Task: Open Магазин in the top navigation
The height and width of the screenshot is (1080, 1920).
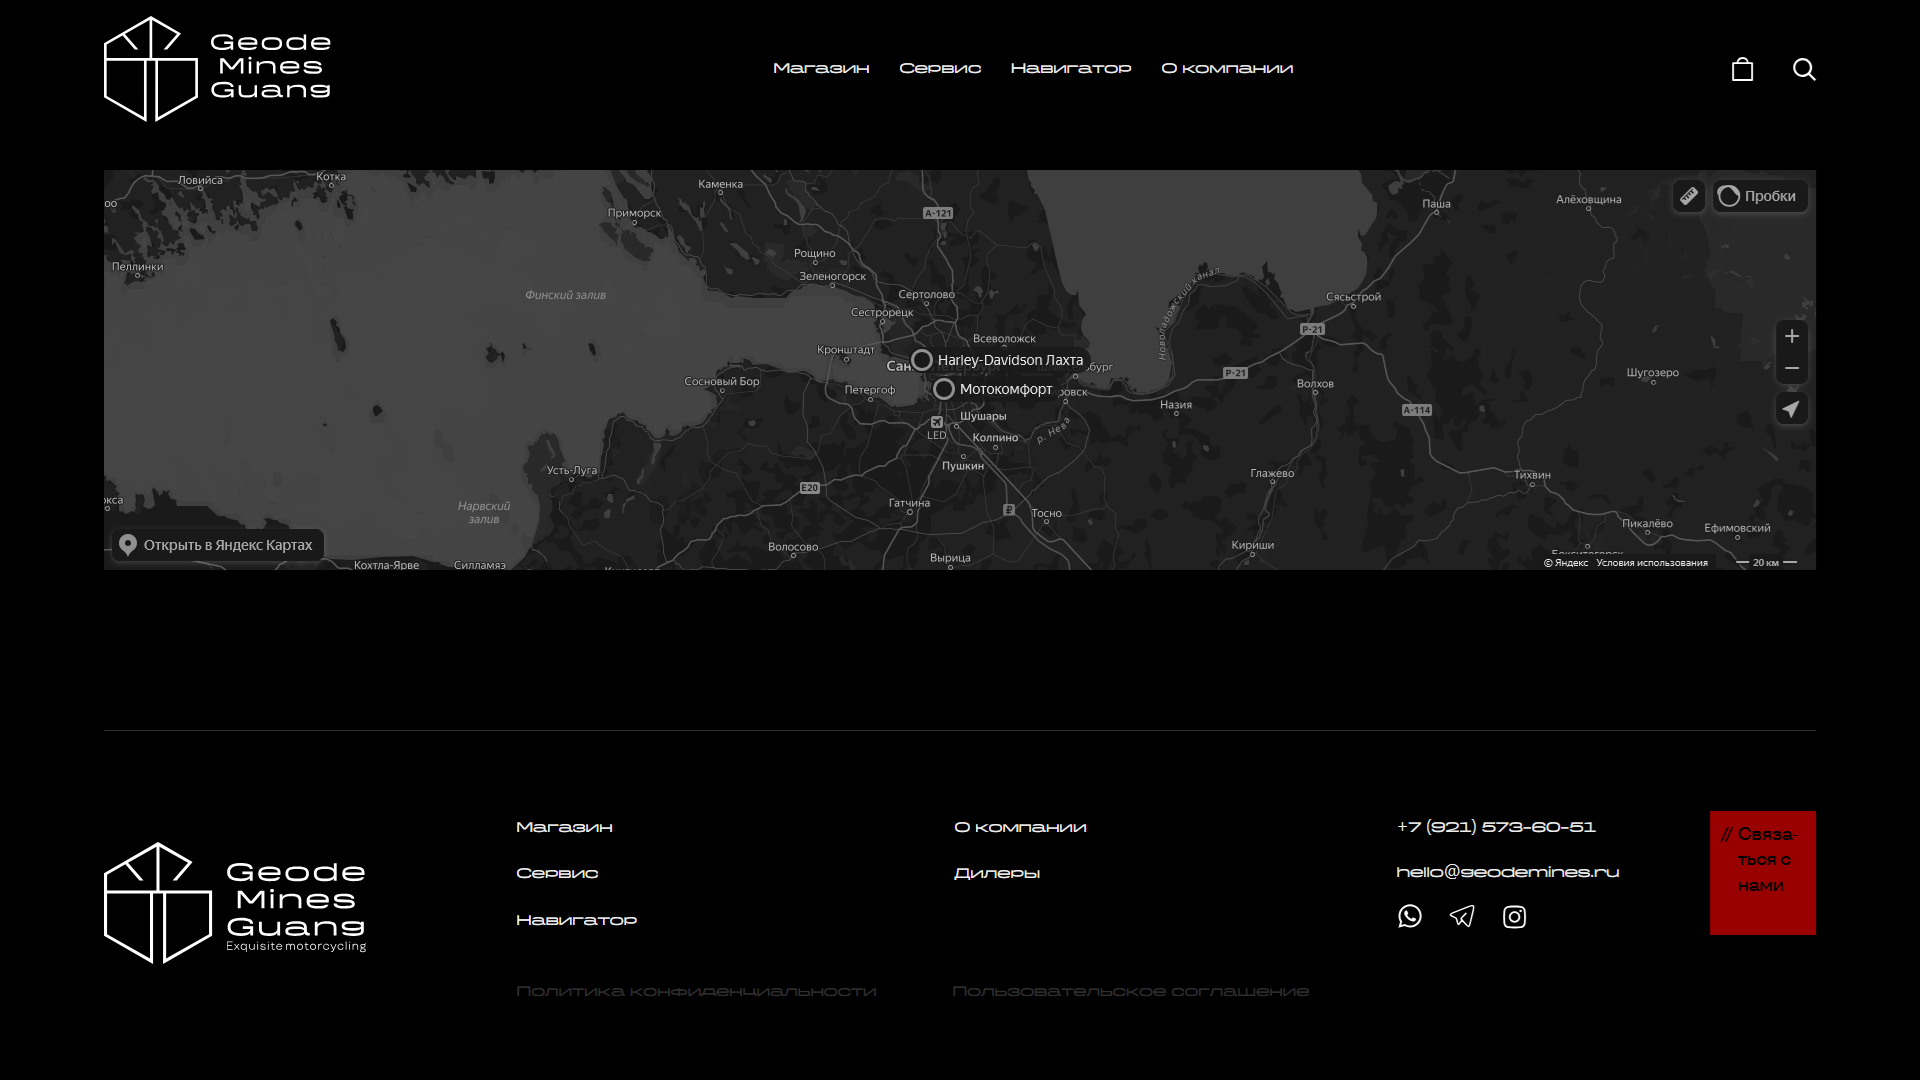Action: point(821,69)
